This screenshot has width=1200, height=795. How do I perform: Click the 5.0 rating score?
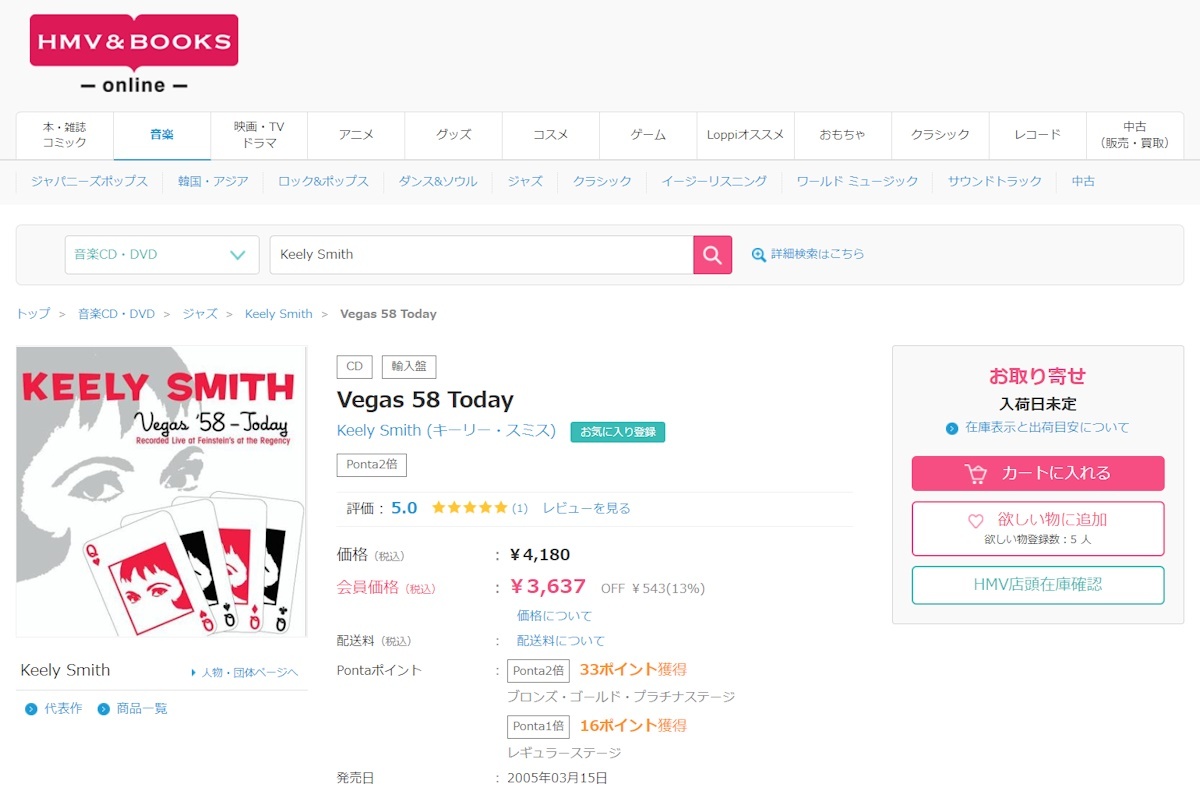(404, 508)
